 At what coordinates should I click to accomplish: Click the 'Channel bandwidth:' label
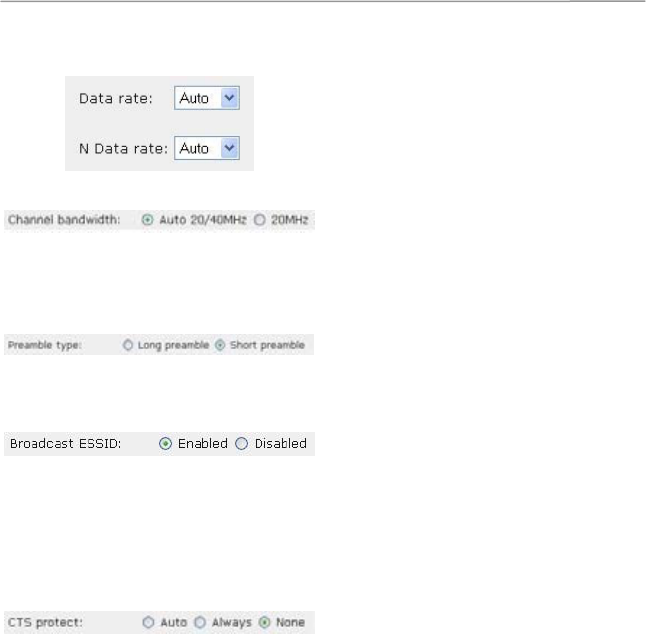tap(64, 220)
